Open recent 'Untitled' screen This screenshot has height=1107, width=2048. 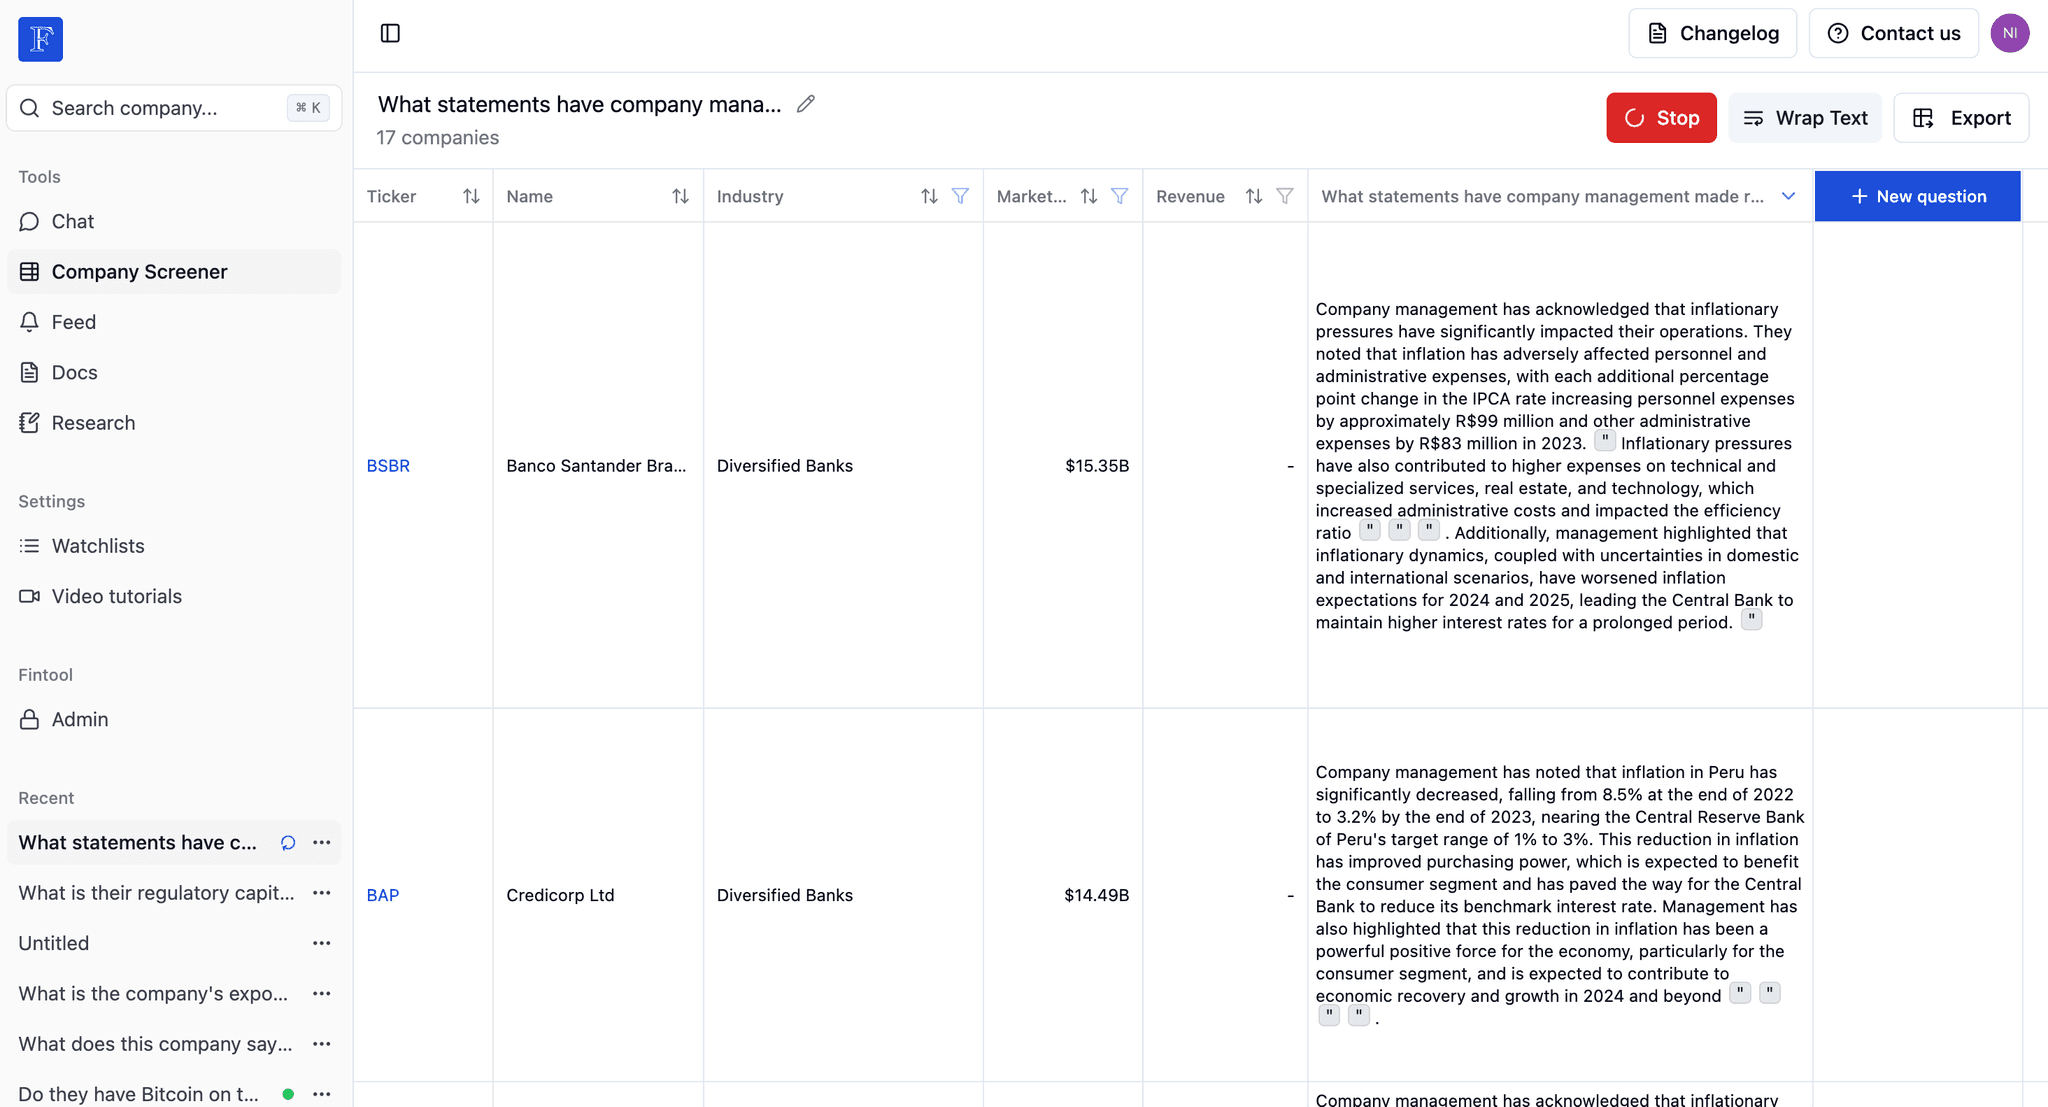click(54, 943)
